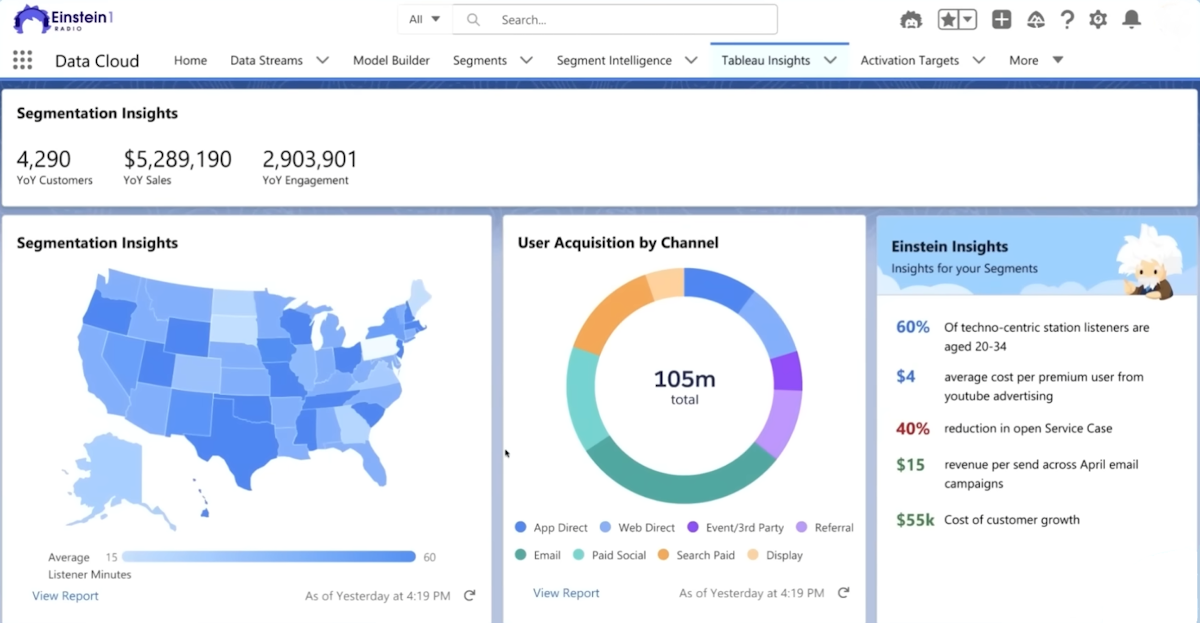The height and width of the screenshot is (623, 1200).
Task: Open Setup via the gear icon
Action: click(x=1097, y=19)
